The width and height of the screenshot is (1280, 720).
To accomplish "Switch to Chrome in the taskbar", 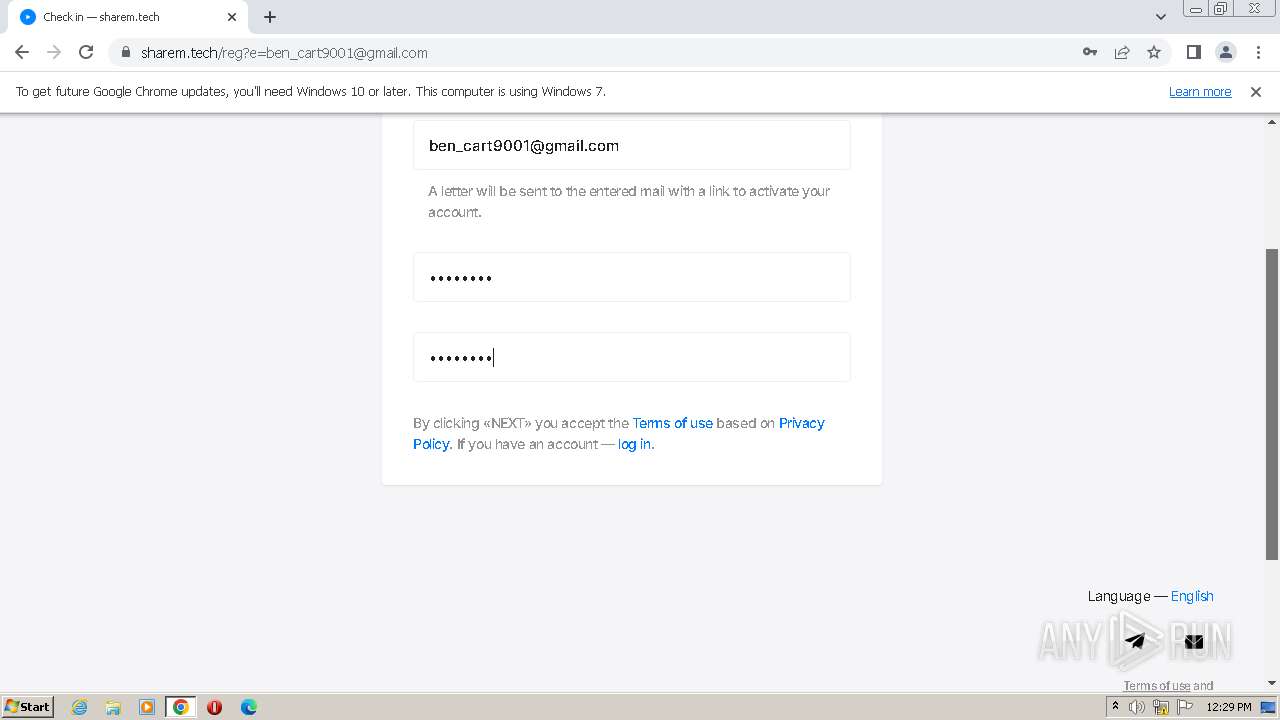I will coord(181,707).
